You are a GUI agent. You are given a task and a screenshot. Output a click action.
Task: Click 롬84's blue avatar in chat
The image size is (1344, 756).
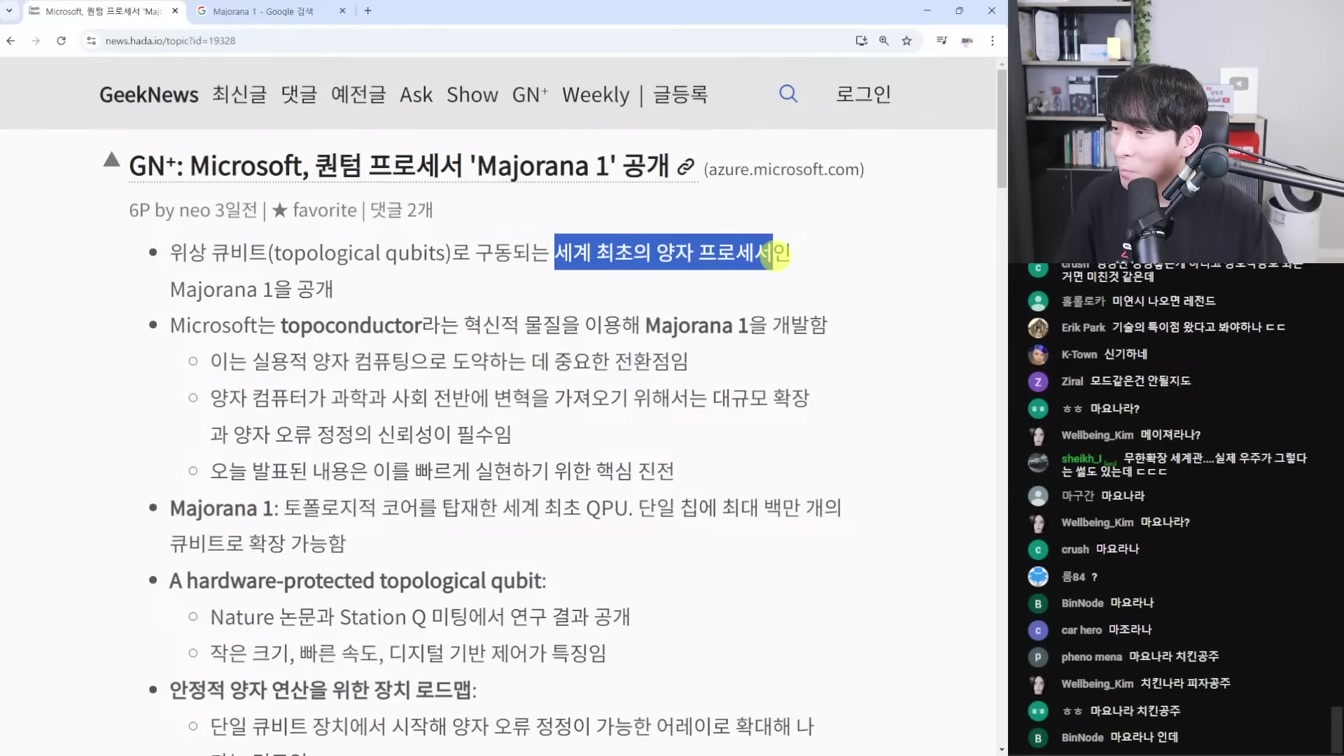tap(1038, 577)
